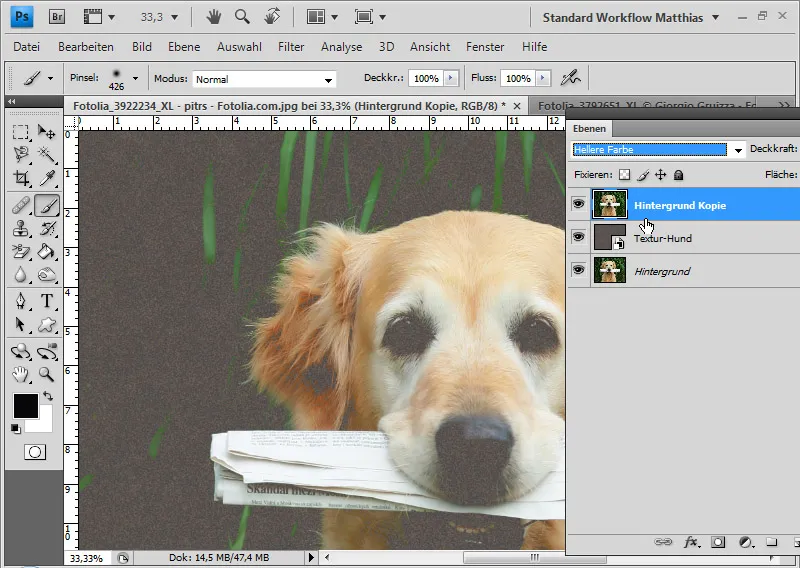Swap foreground and background colors
The image size is (800, 568).
[48, 396]
